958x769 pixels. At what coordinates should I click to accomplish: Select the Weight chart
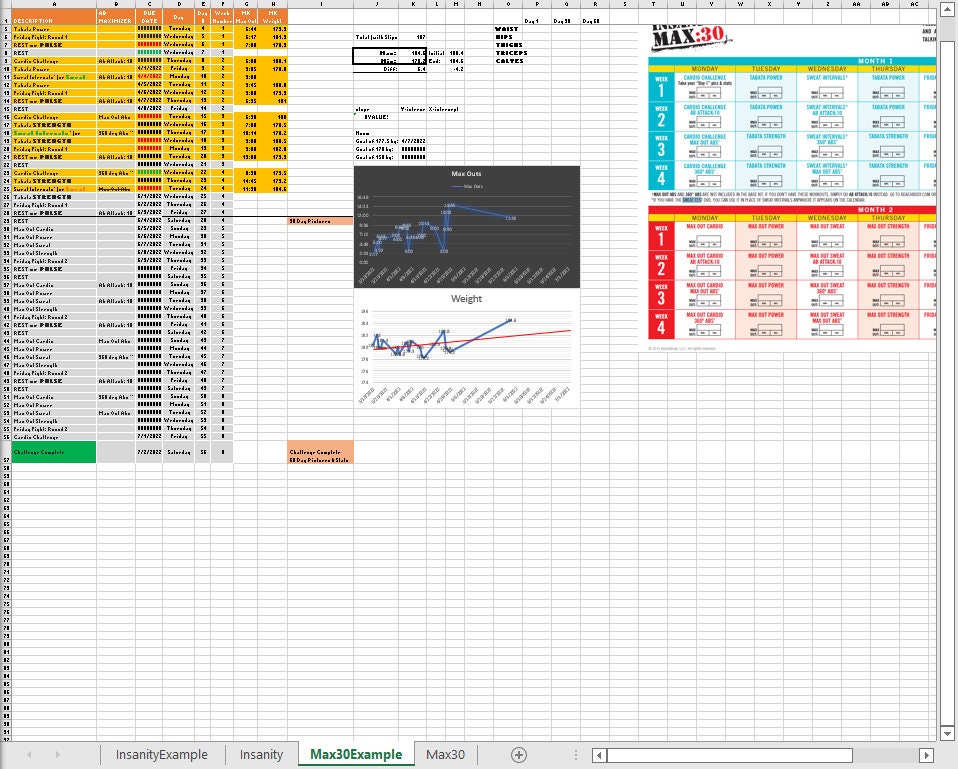click(465, 345)
